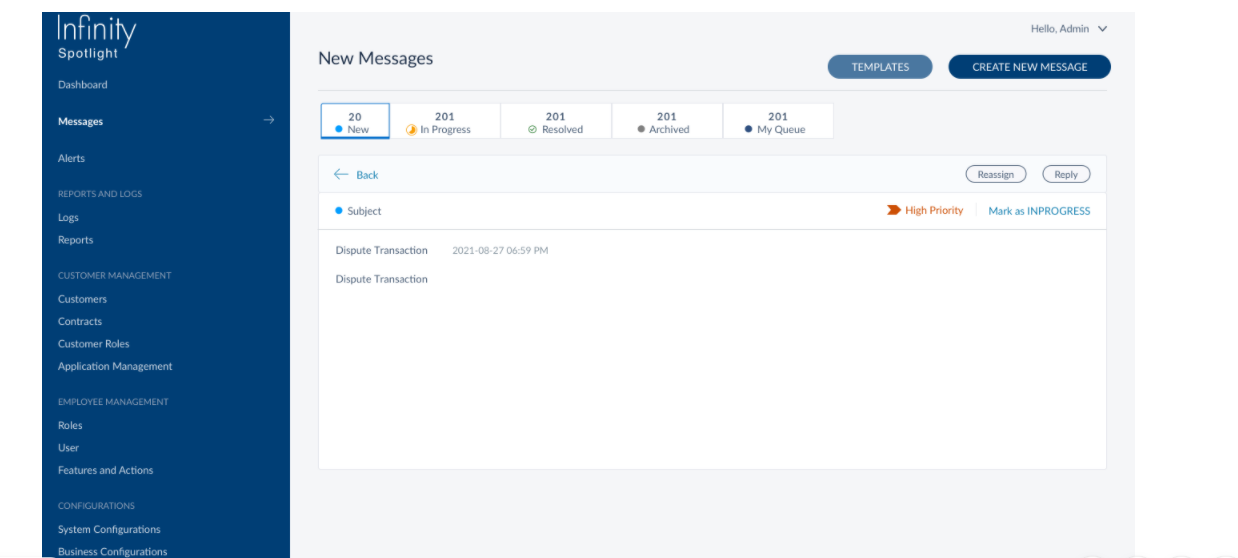
Task: Select the New messages tab
Action: [x=354, y=122]
